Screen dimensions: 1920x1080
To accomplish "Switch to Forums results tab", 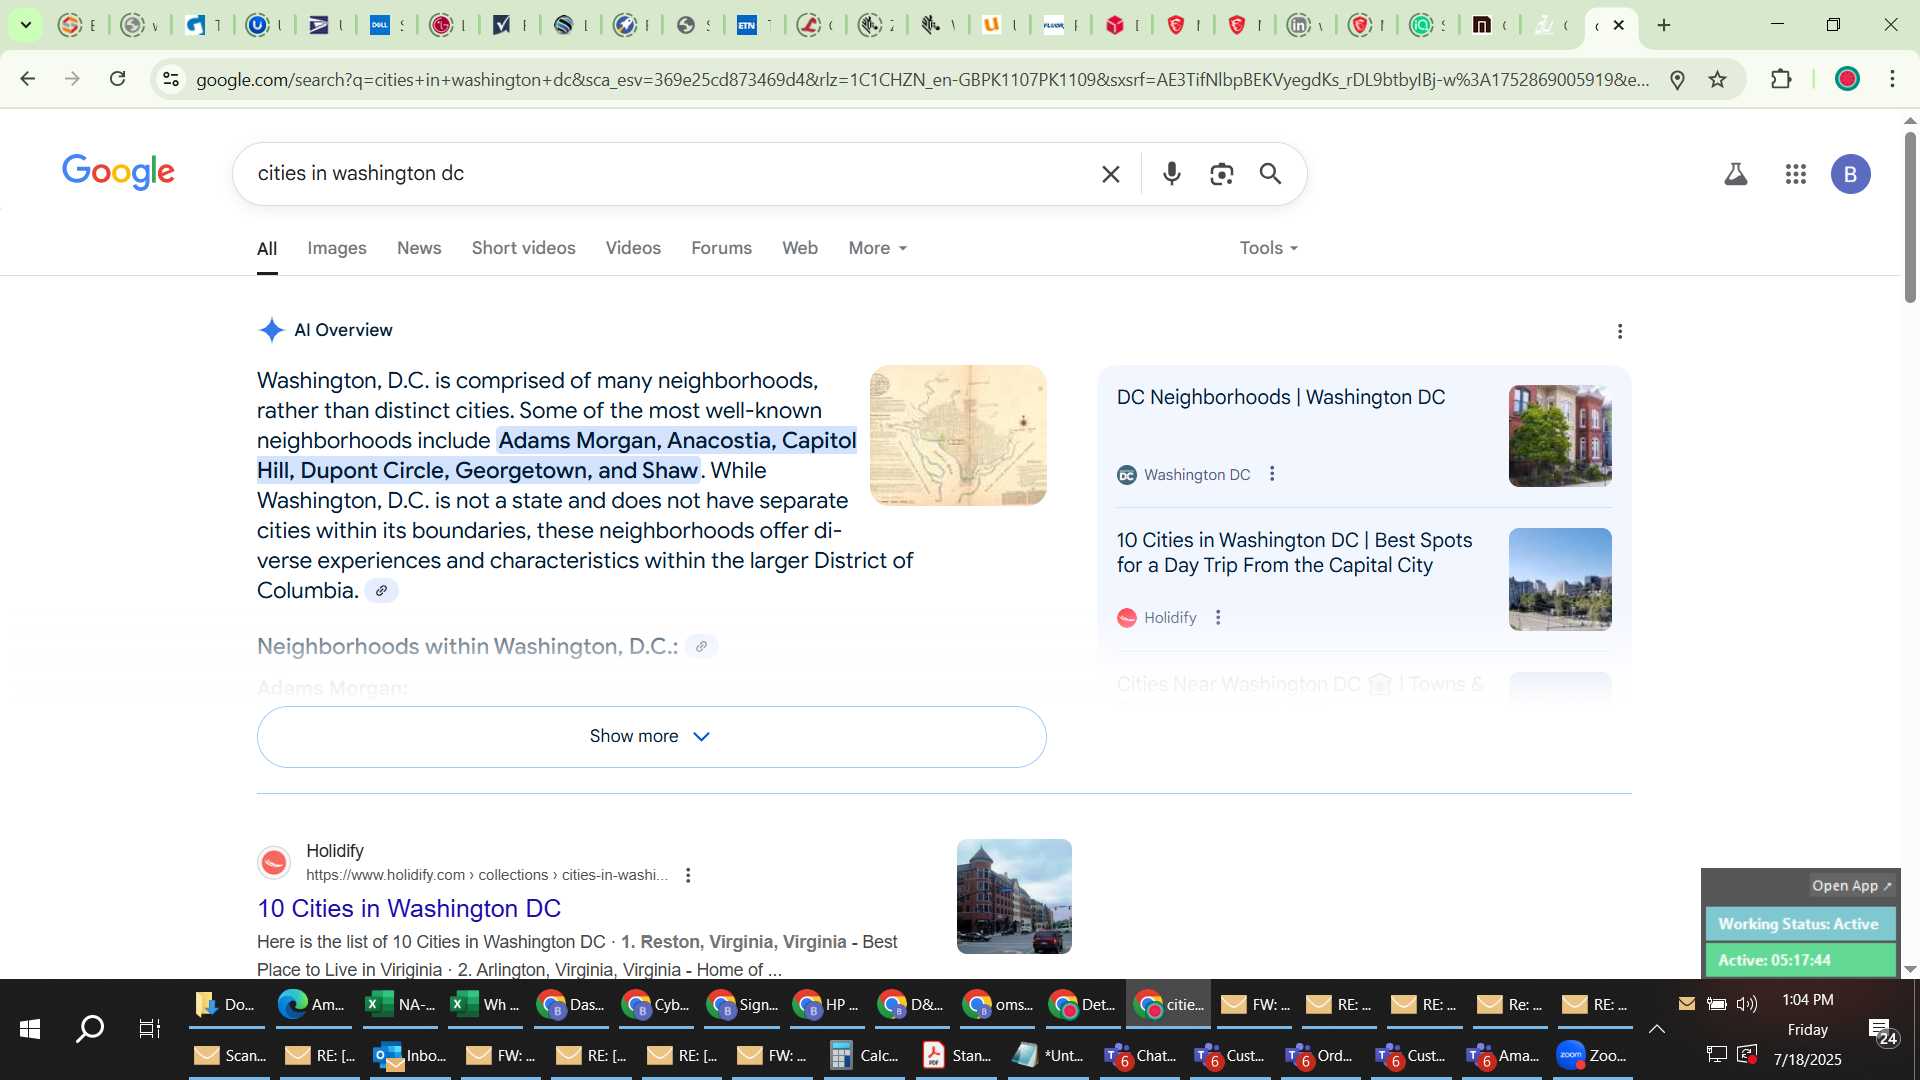I will click(721, 248).
